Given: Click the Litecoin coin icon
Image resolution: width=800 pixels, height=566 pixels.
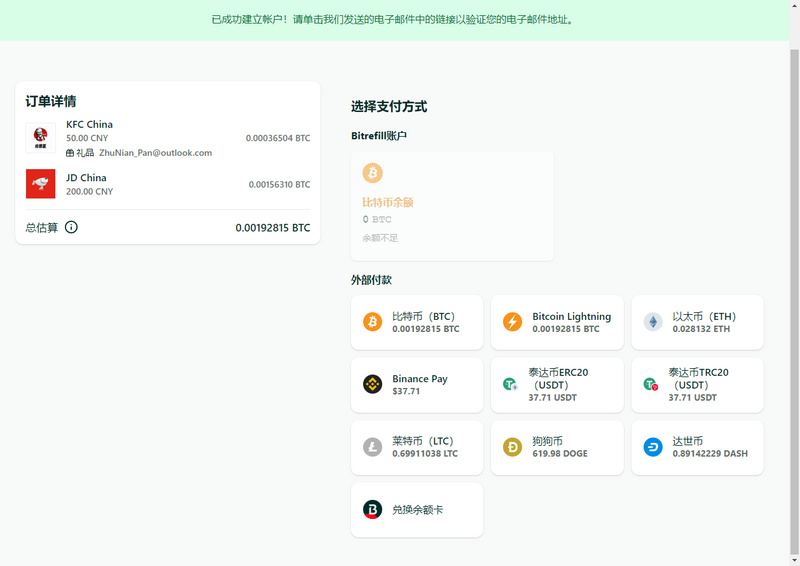Looking at the screenshot, I should [372, 447].
